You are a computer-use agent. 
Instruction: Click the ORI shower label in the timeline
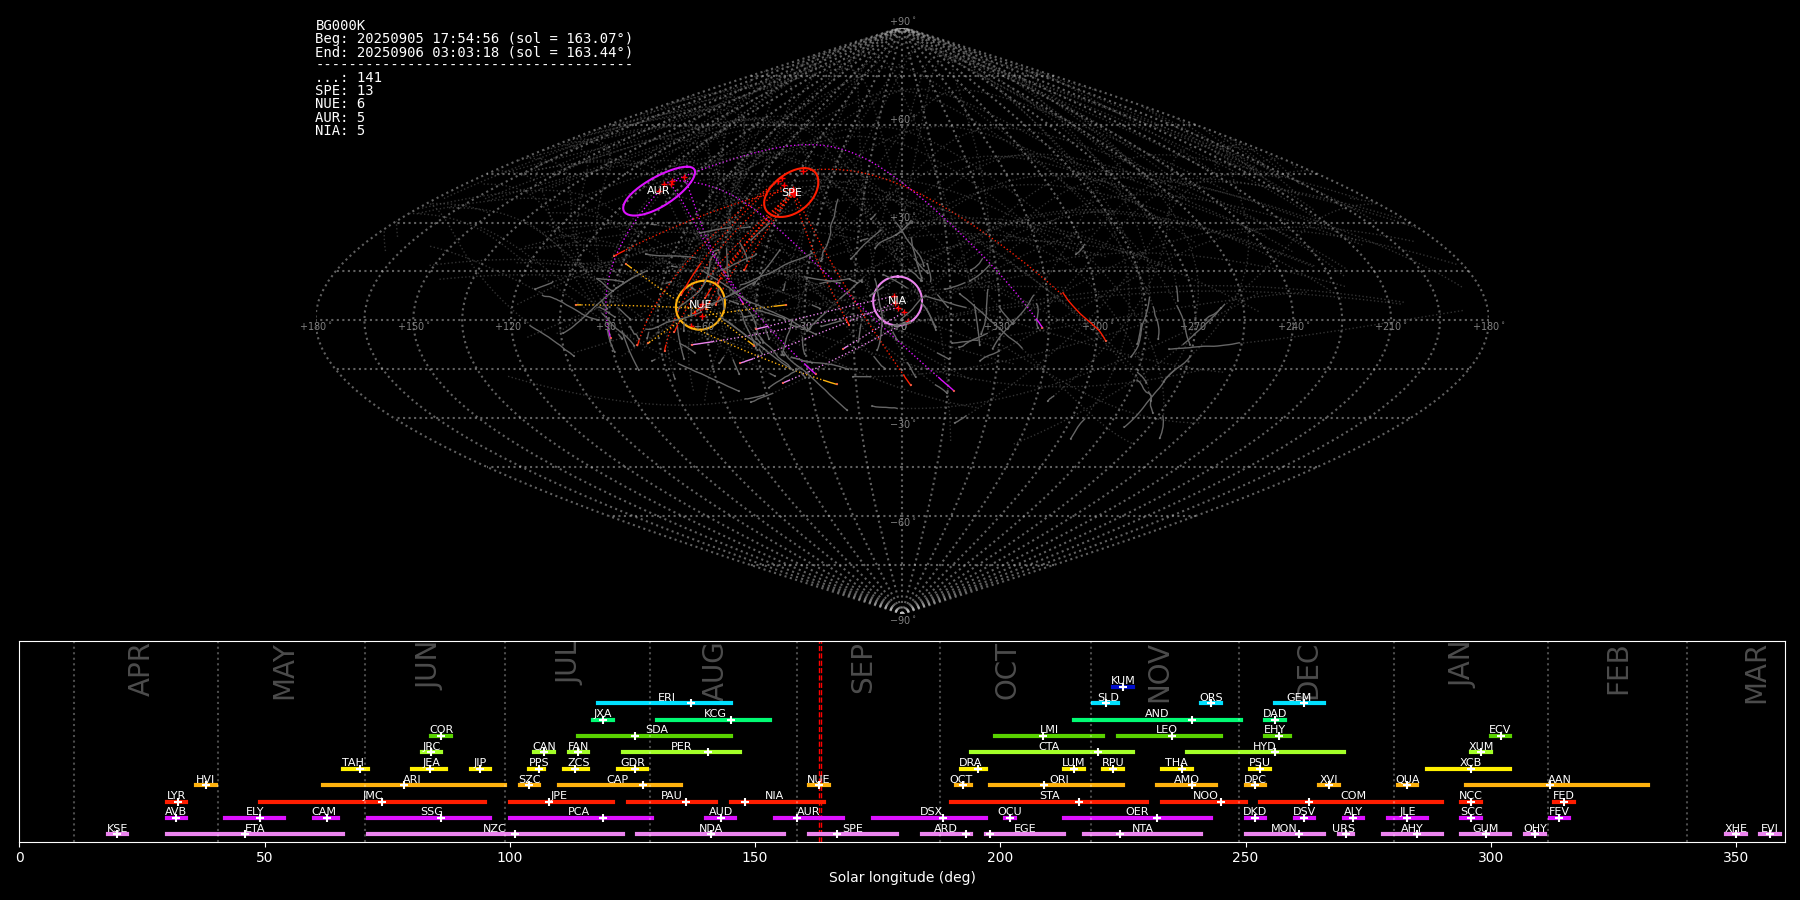[x=1059, y=780]
